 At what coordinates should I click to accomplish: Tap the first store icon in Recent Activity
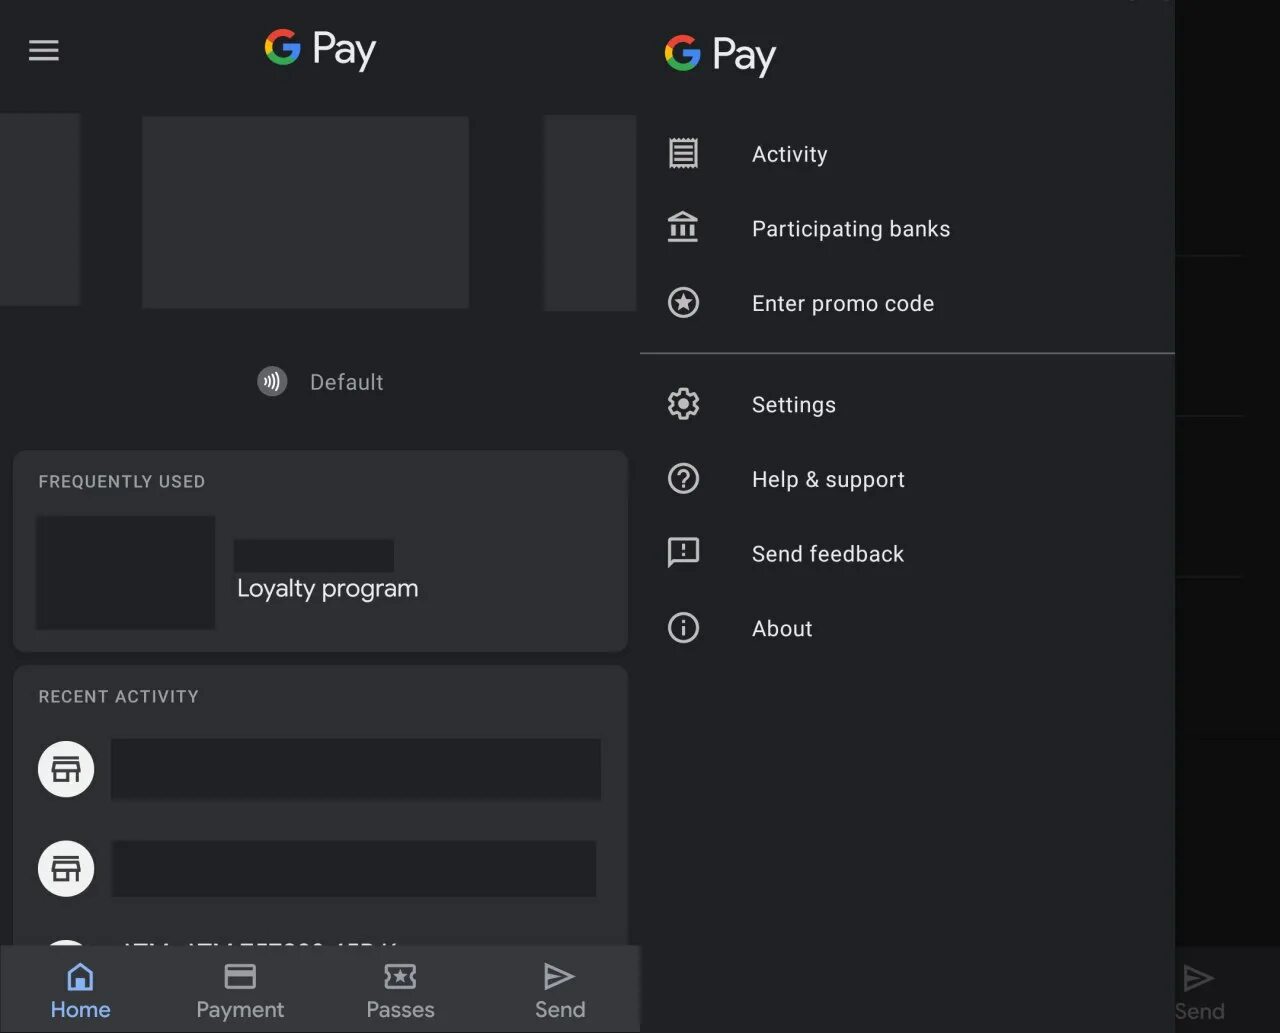coord(66,769)
